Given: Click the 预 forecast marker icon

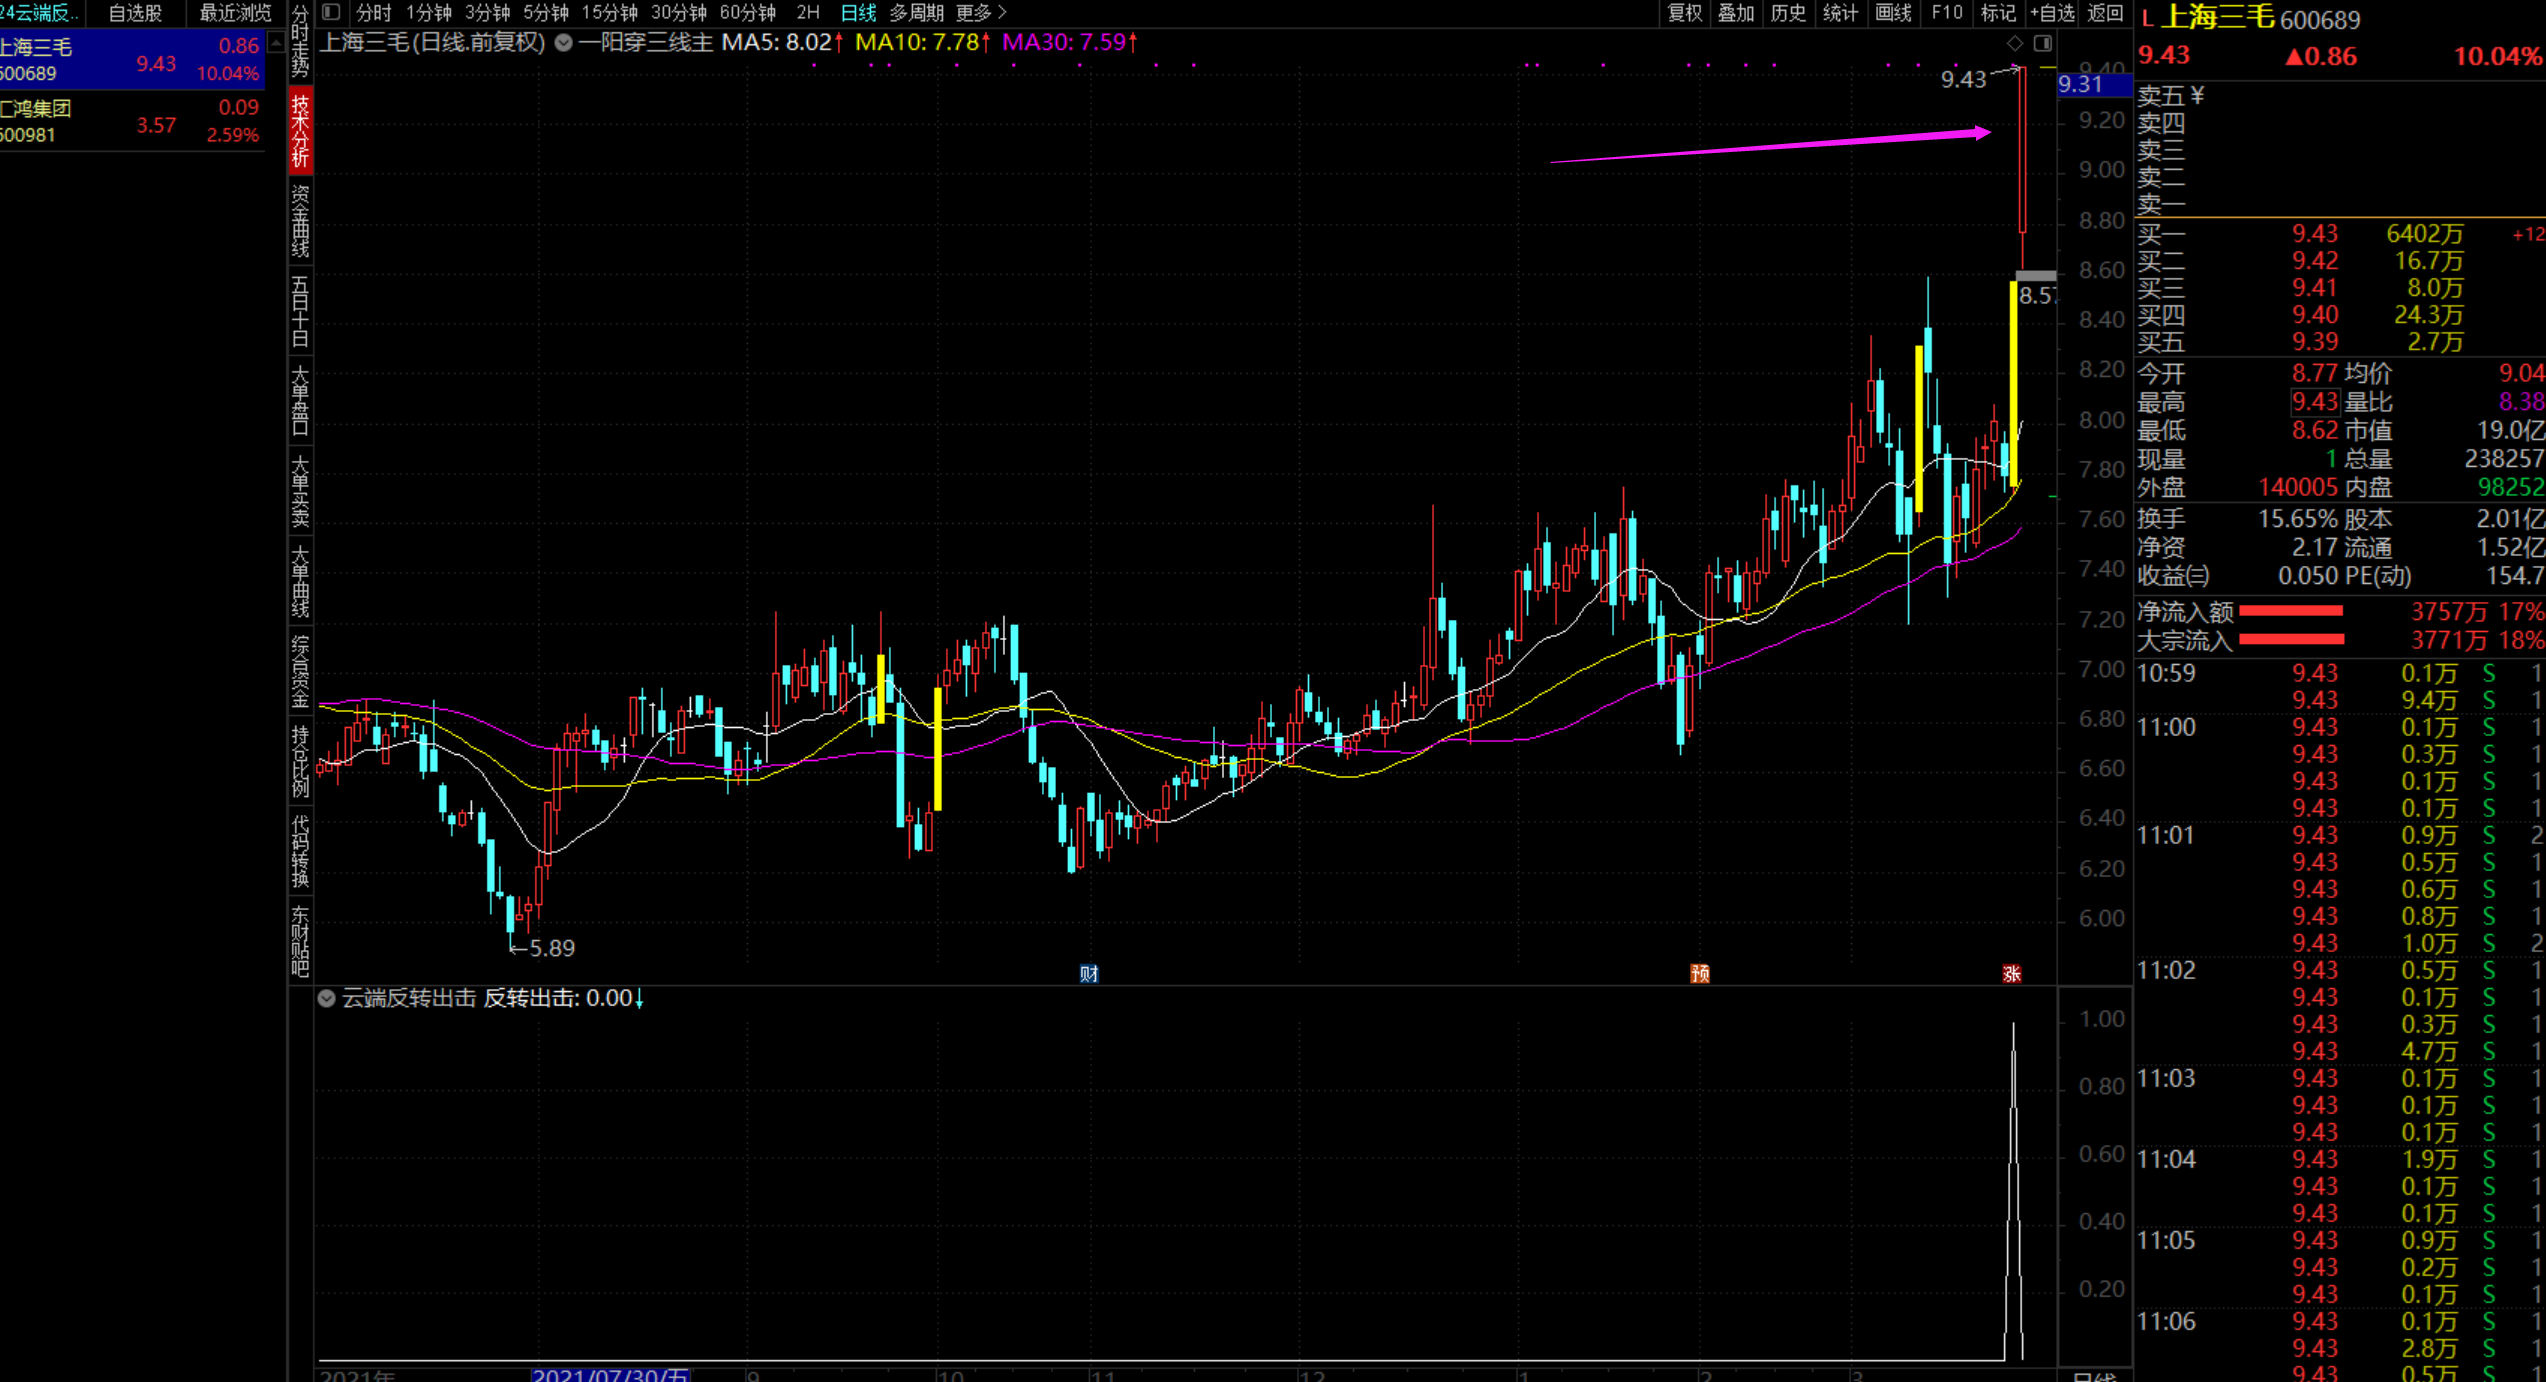Looking at the screenshot, I should [1699, 973].
